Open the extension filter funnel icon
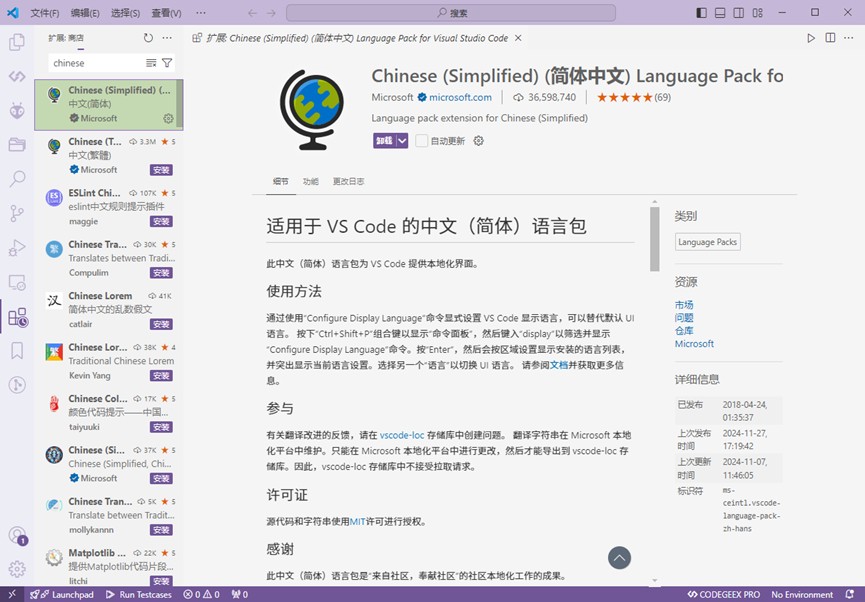 coord(167,63)
